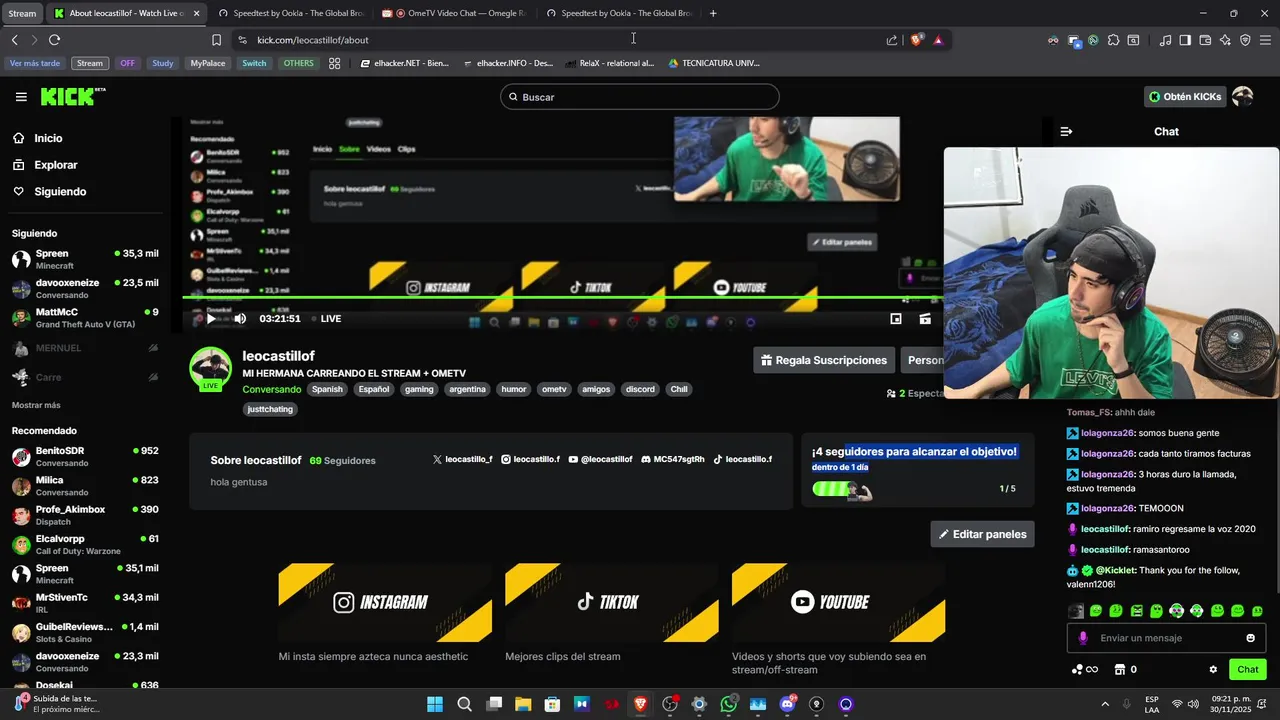Open the Instagram banner panel

[x=385, y=602]
